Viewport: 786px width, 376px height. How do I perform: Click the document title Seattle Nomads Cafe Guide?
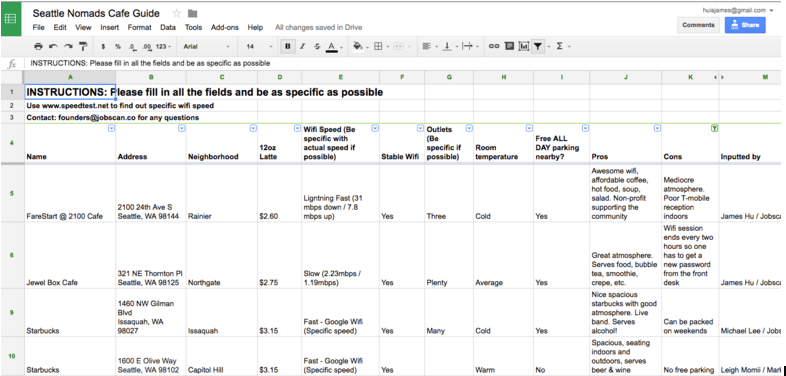click(96, 14)
